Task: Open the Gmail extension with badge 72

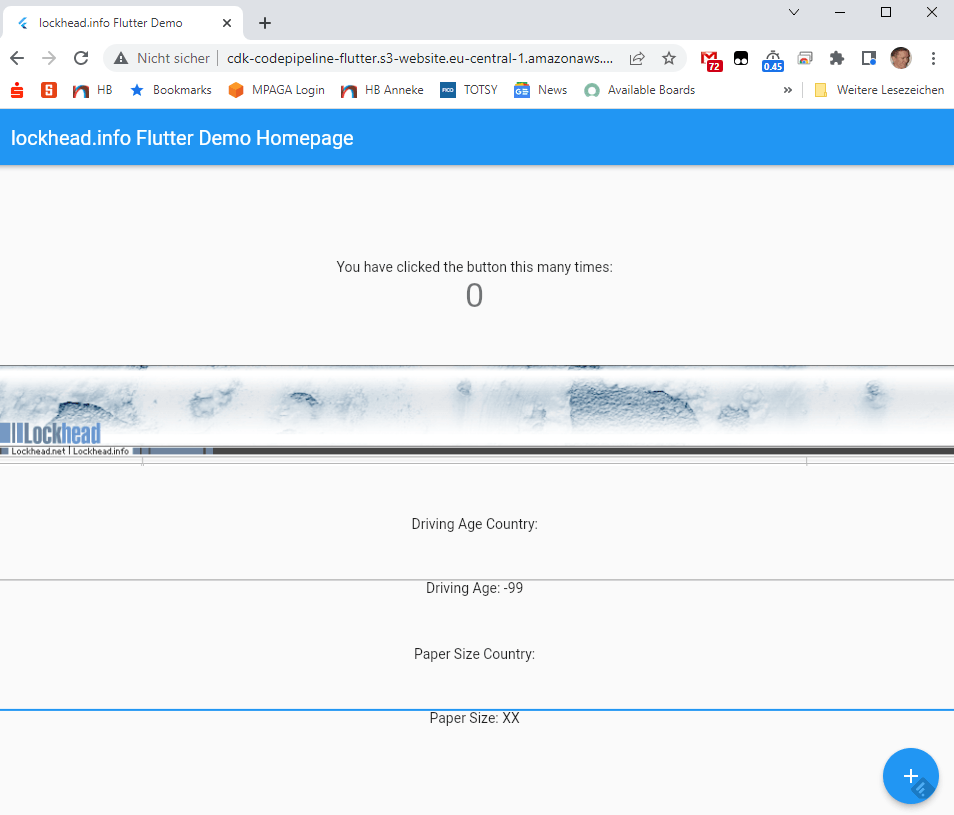Action: point(711,60)
